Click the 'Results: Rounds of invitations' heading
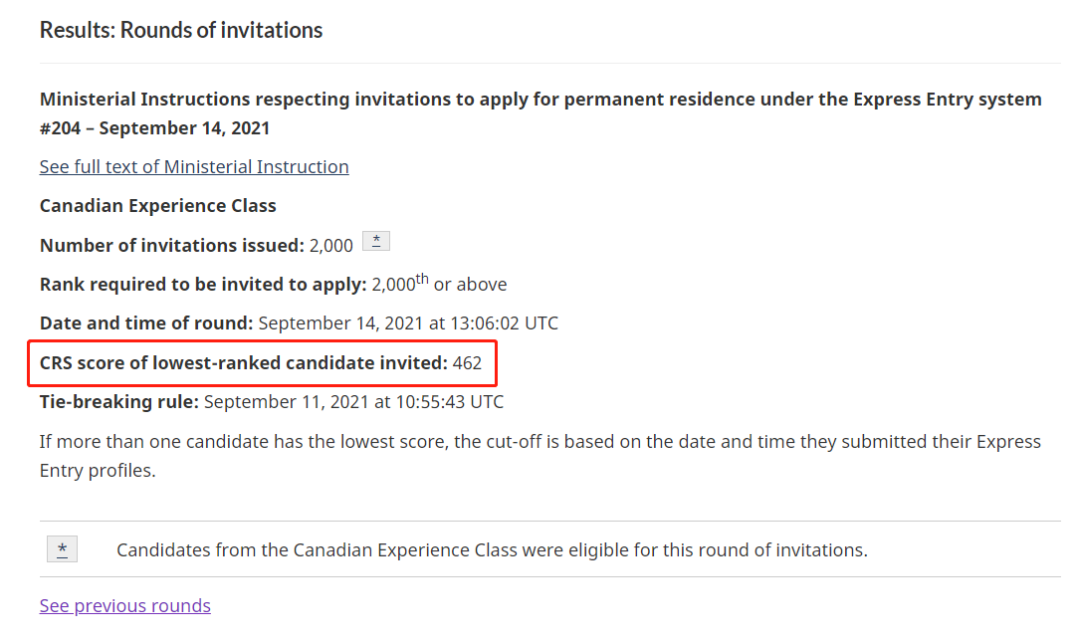The width and height of the screenshot is (1080, 643). click(x=181, y=30)
